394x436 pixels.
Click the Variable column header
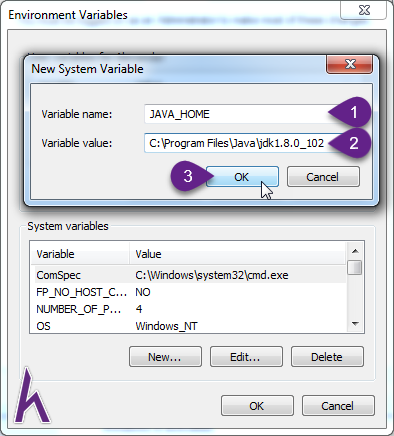(x=80, y=254)
